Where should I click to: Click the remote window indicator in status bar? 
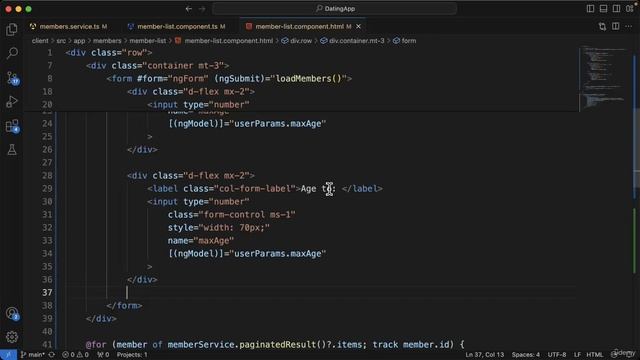[8, 355]
